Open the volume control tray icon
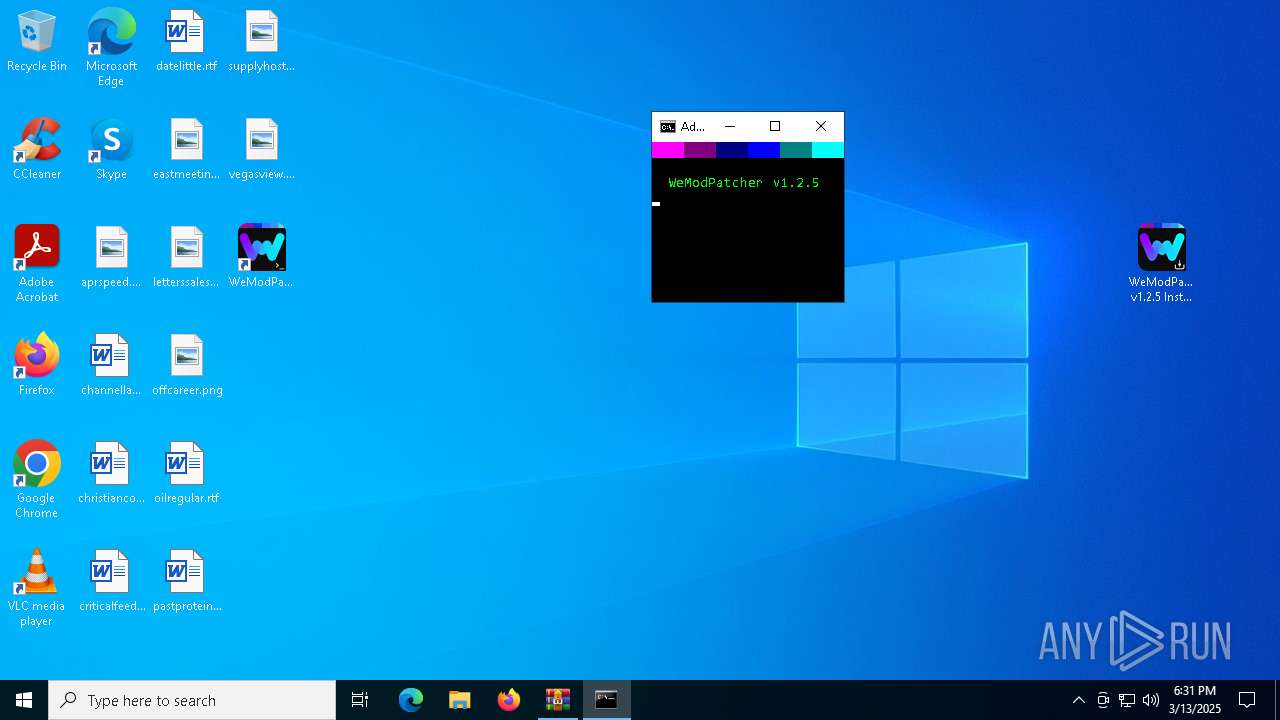 [1151, 700]
